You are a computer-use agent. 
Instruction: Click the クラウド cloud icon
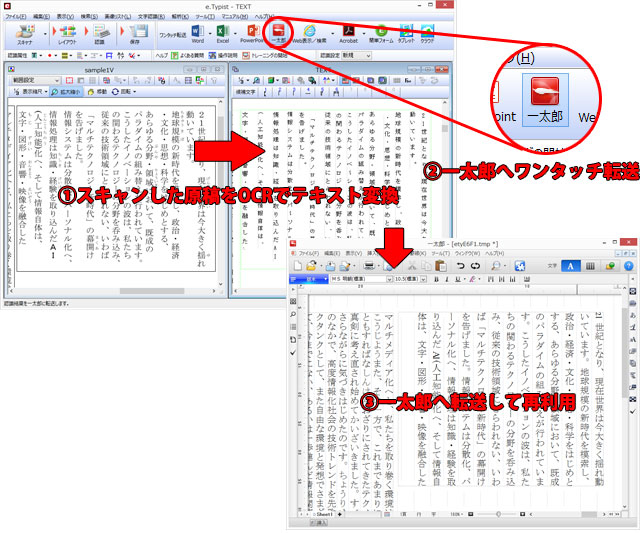tap(427, 33)
